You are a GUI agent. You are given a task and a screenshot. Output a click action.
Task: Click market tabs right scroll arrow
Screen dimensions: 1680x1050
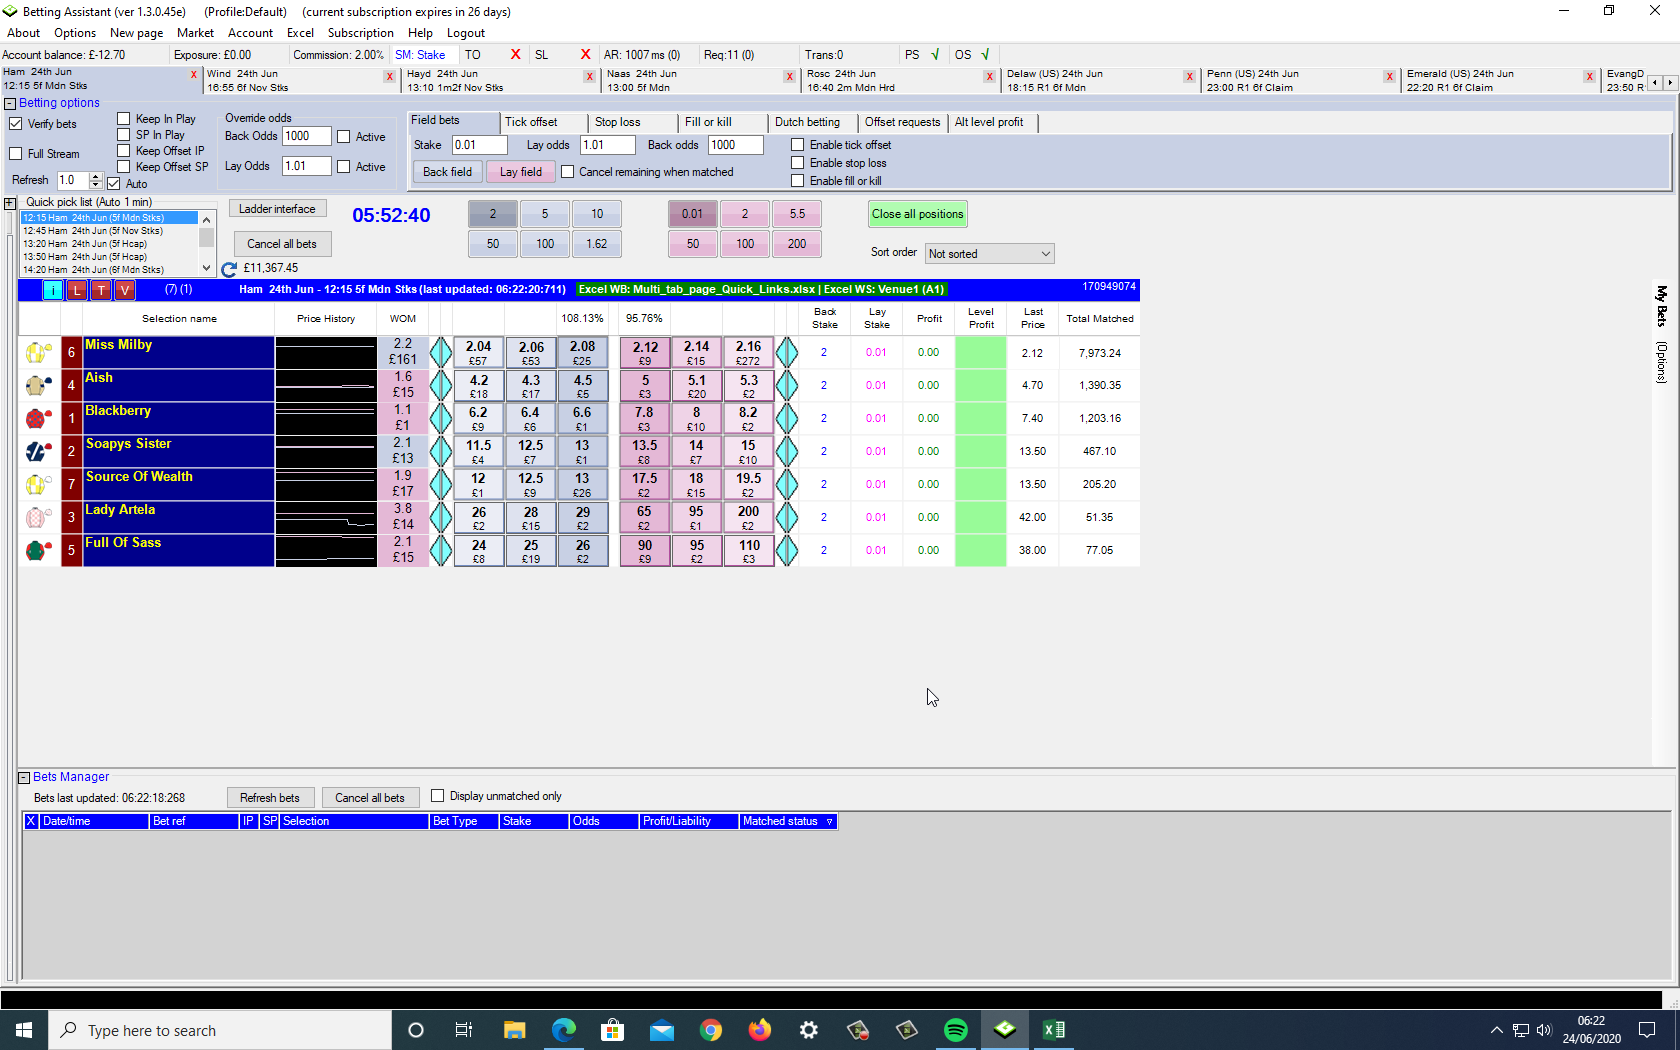click(1669, 82)
